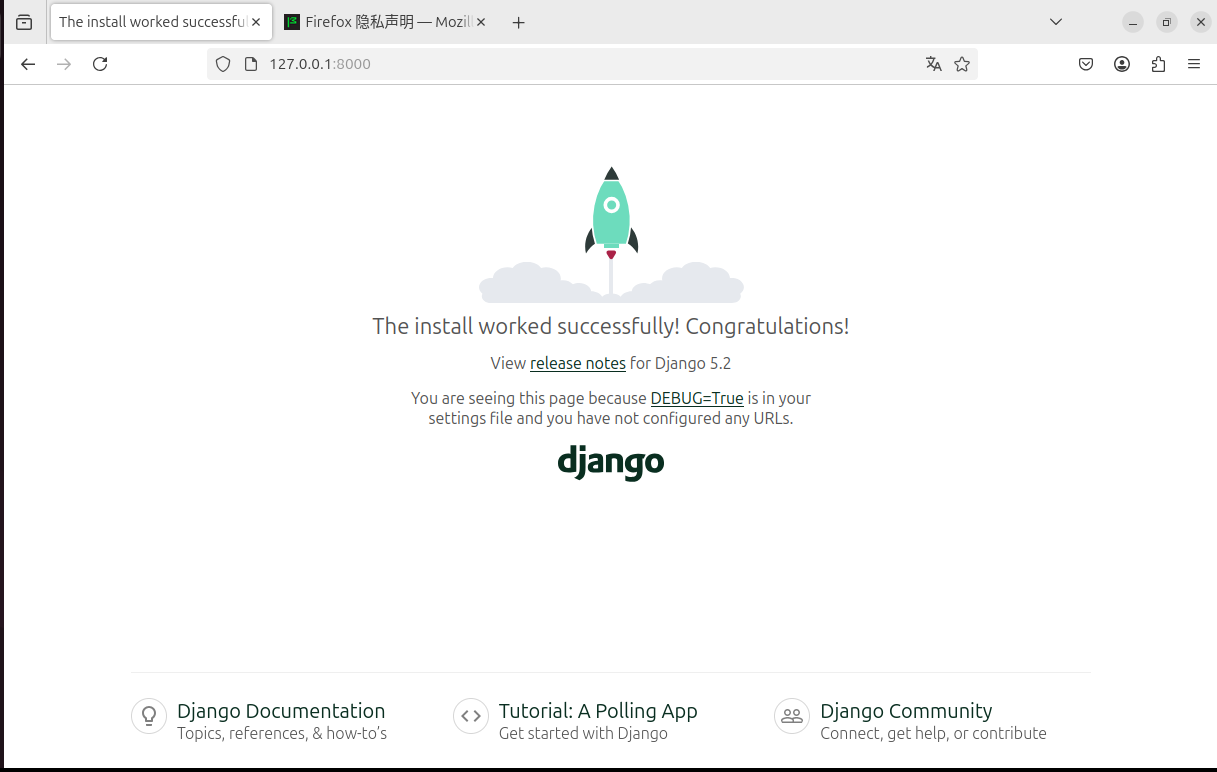Show site information page icon
The height and width of the screenshot is (772, 1217).
251,64
